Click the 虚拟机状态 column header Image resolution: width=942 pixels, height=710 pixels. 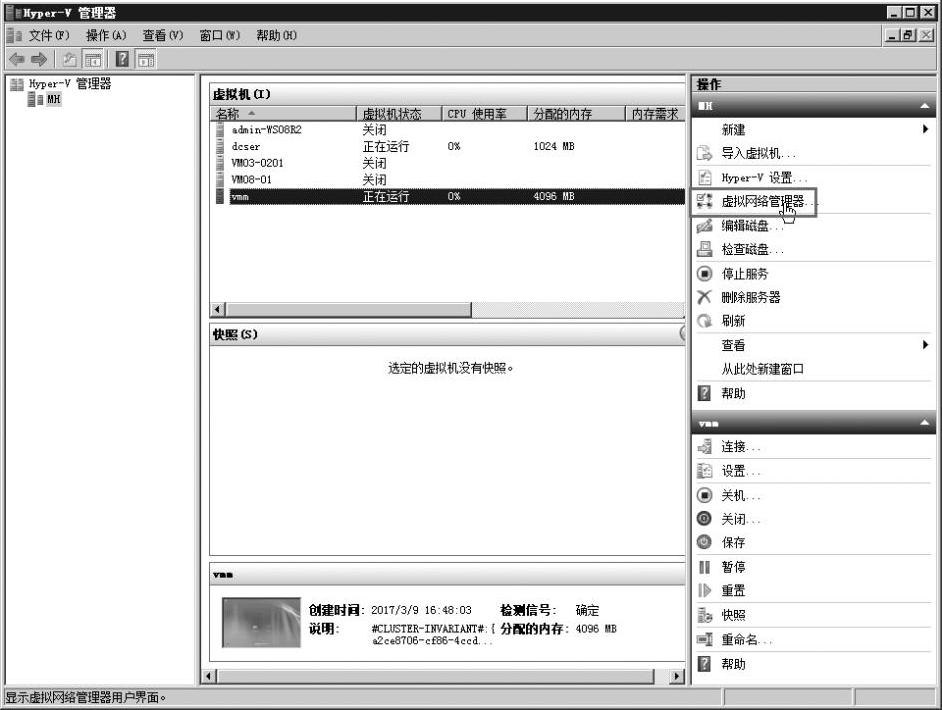click(400, 114)
